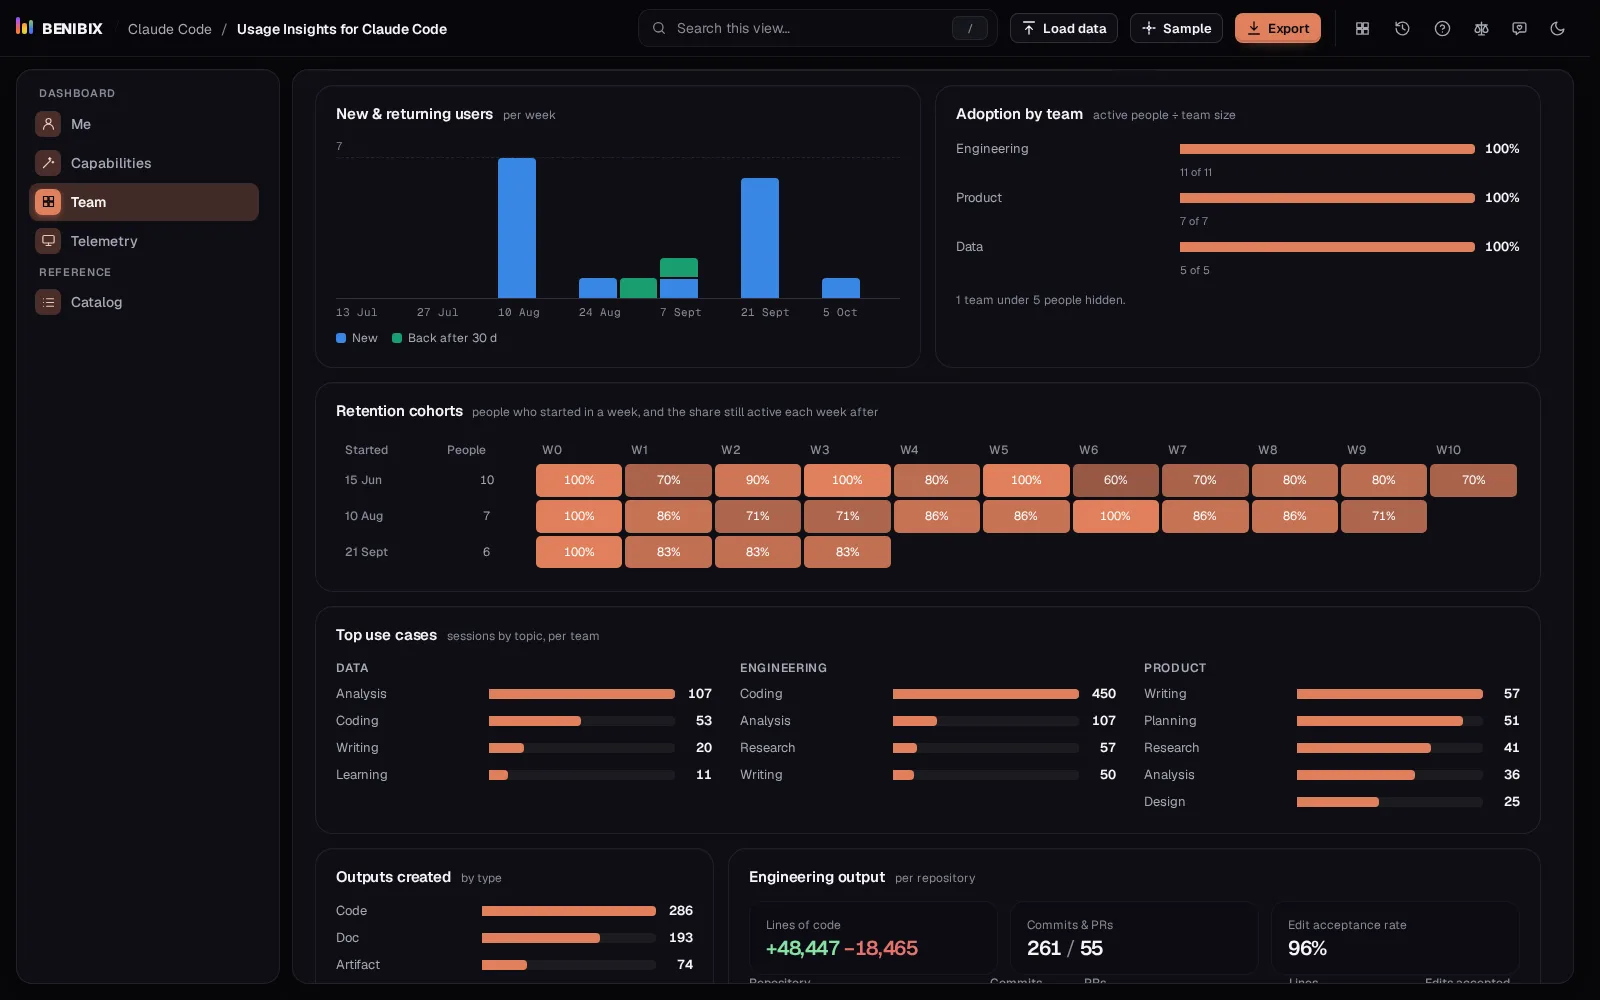Screen dimensions: 1600x1000
Task: Click the Export button
Action: point(1277,28)
